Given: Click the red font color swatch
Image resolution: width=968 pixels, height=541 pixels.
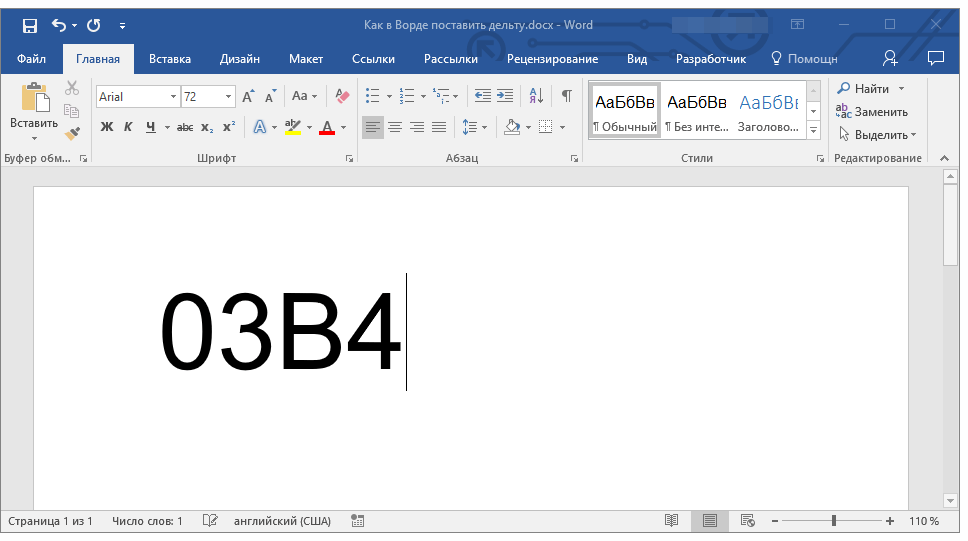Looking at the screenshot, I should [x=326, y=128].
